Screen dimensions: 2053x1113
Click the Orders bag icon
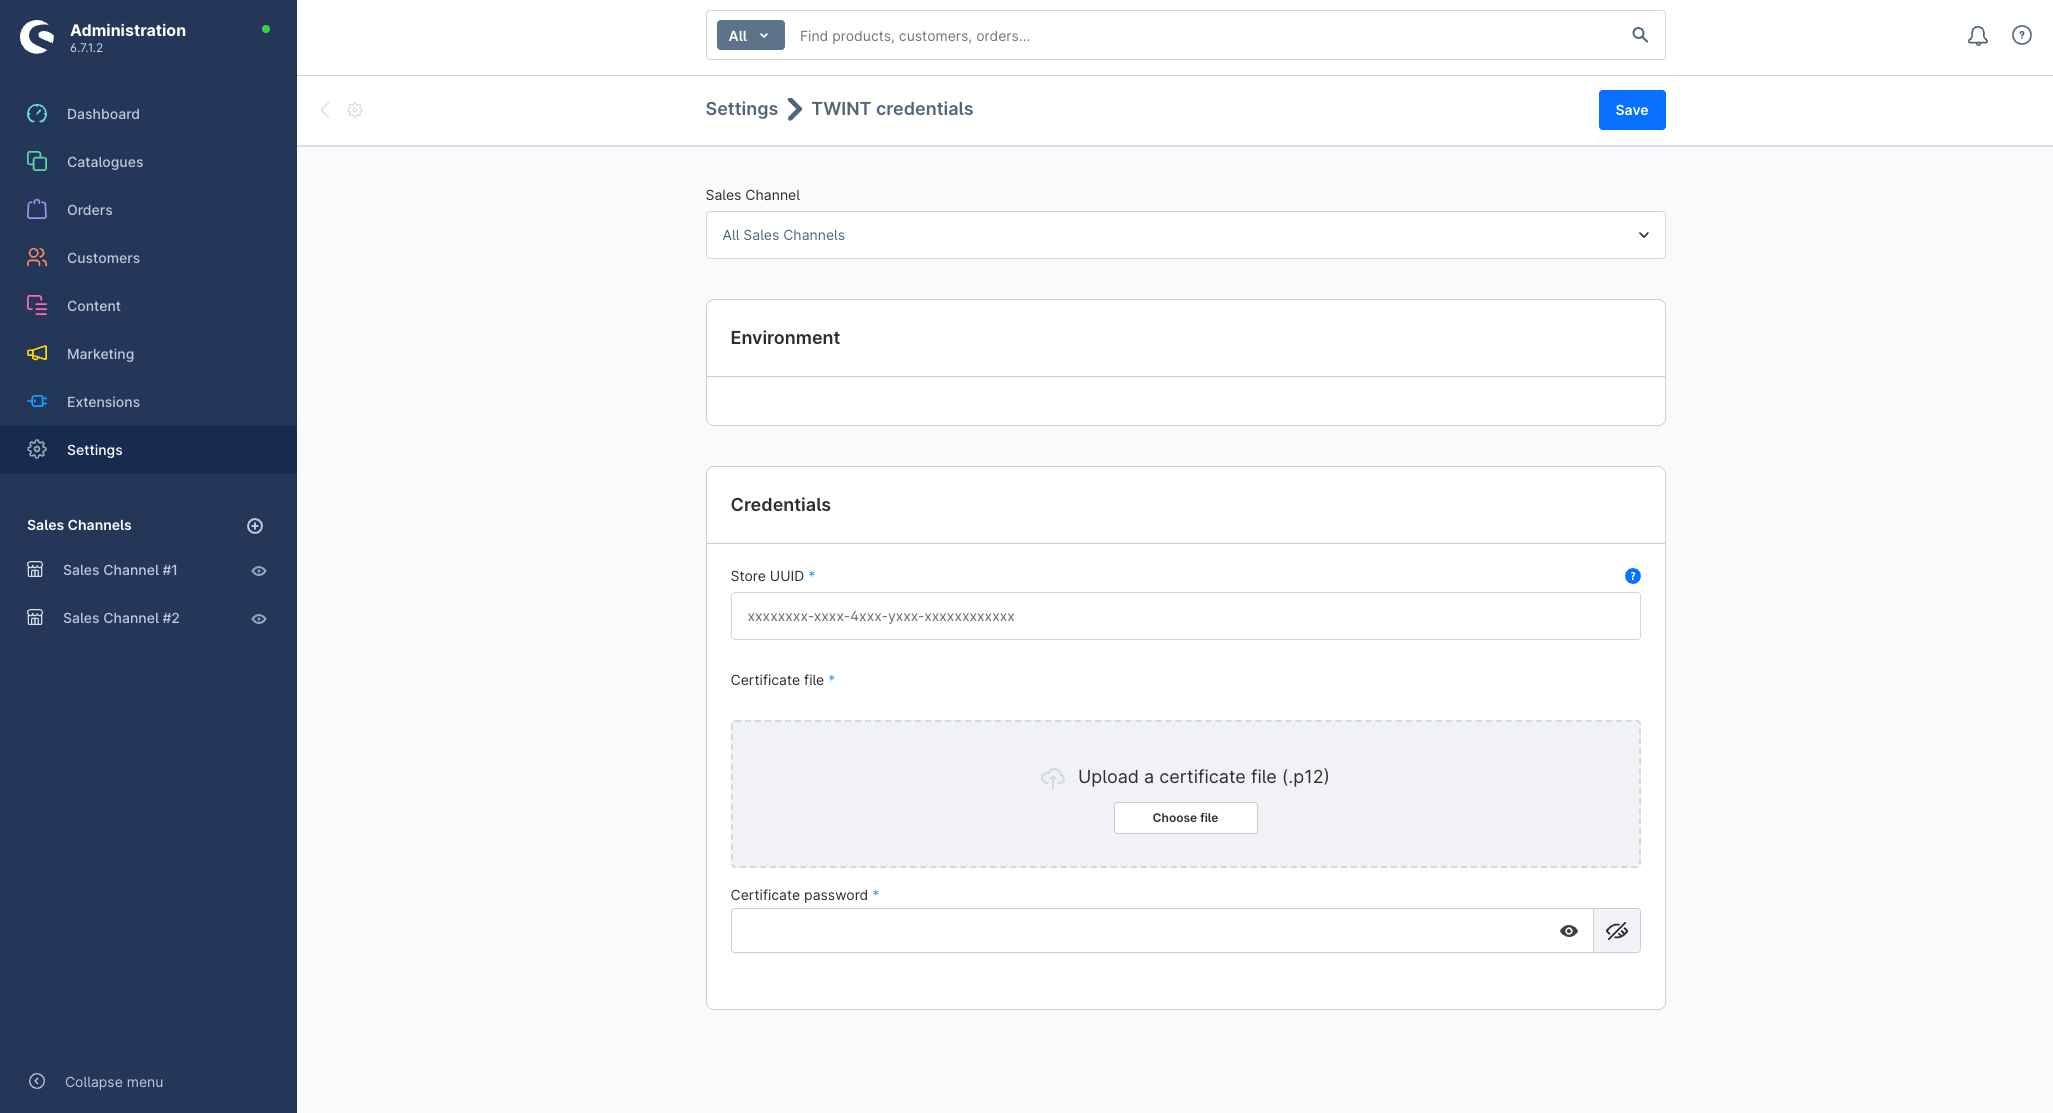click(37, 209)
